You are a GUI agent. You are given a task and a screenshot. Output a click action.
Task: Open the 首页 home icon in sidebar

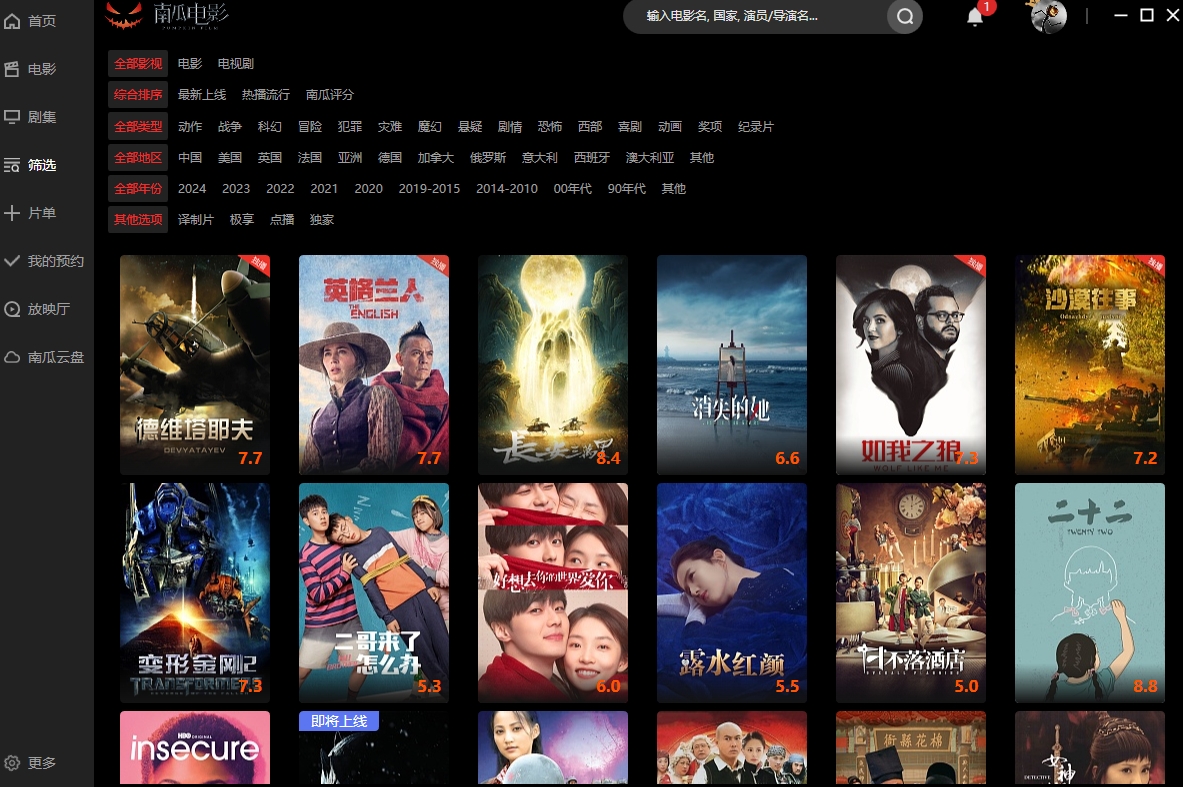pyautogui.click(x=12, y=21)
